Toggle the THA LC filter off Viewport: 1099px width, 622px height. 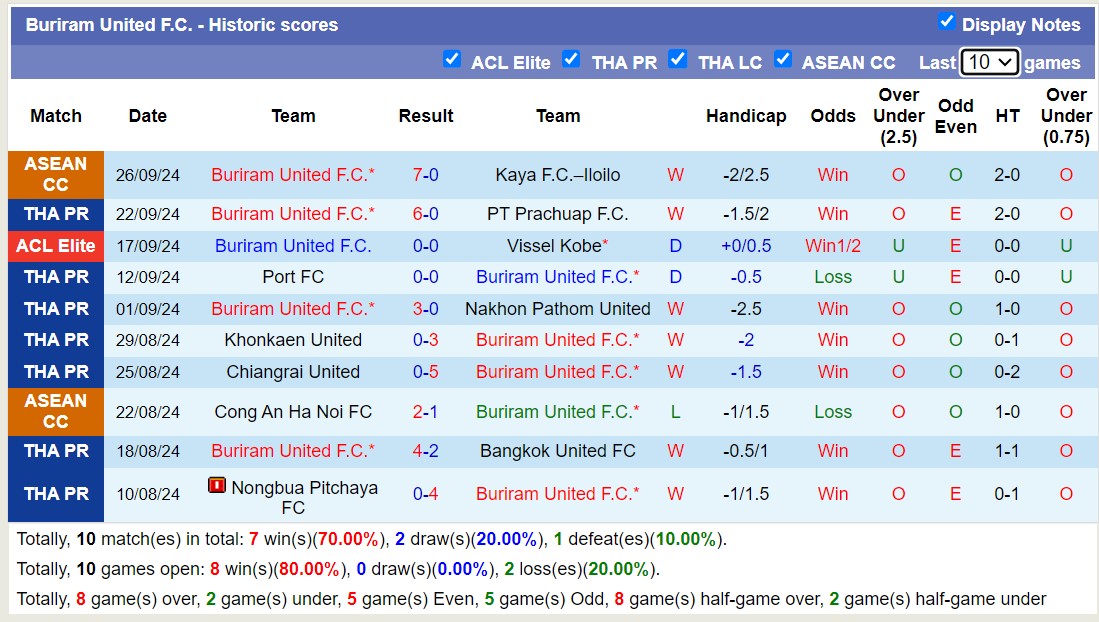[x=678, y=60]
